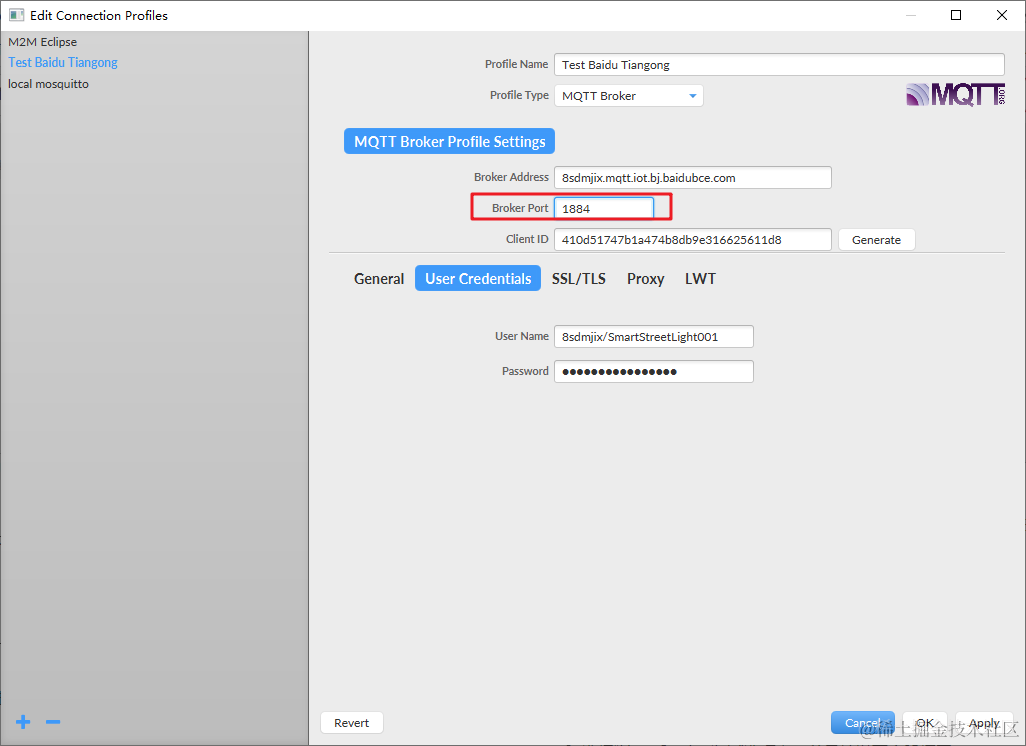Viewport: 1026px width, 746px height.
Task: Focus the Client ID text field
Action: pos(693,240)
